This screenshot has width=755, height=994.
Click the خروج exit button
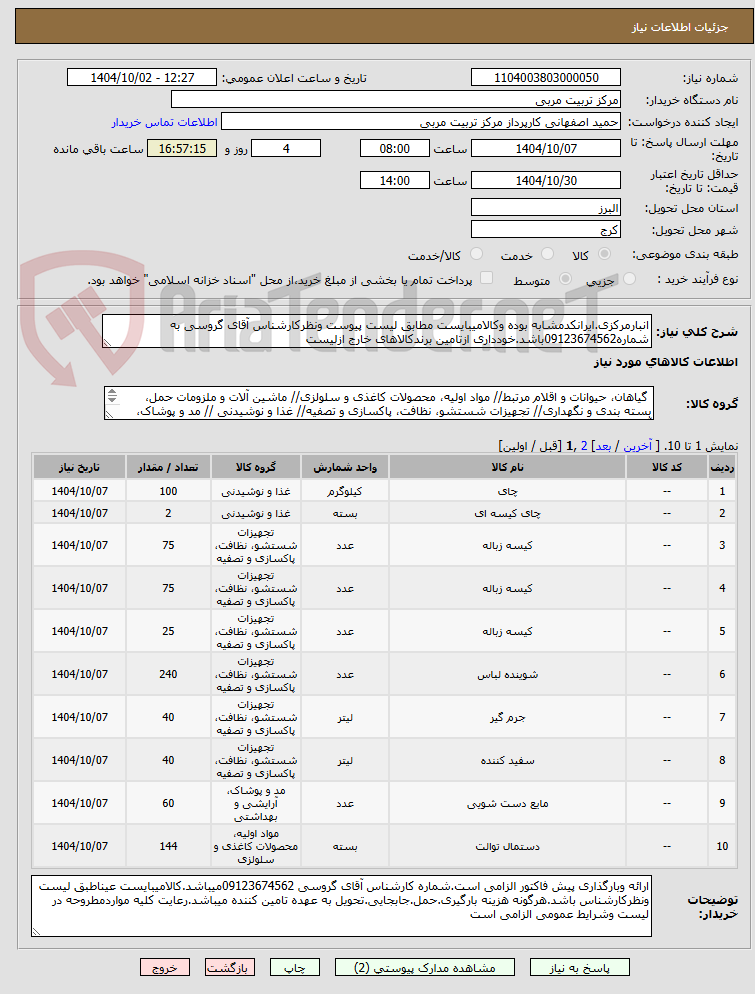[165, 967]
